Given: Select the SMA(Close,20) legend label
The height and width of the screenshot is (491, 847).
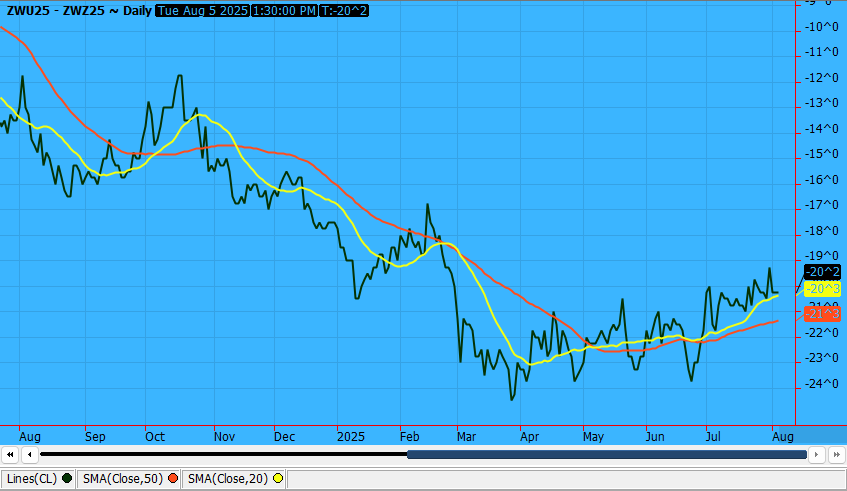Looking at the screenshot, I should 229,479.
